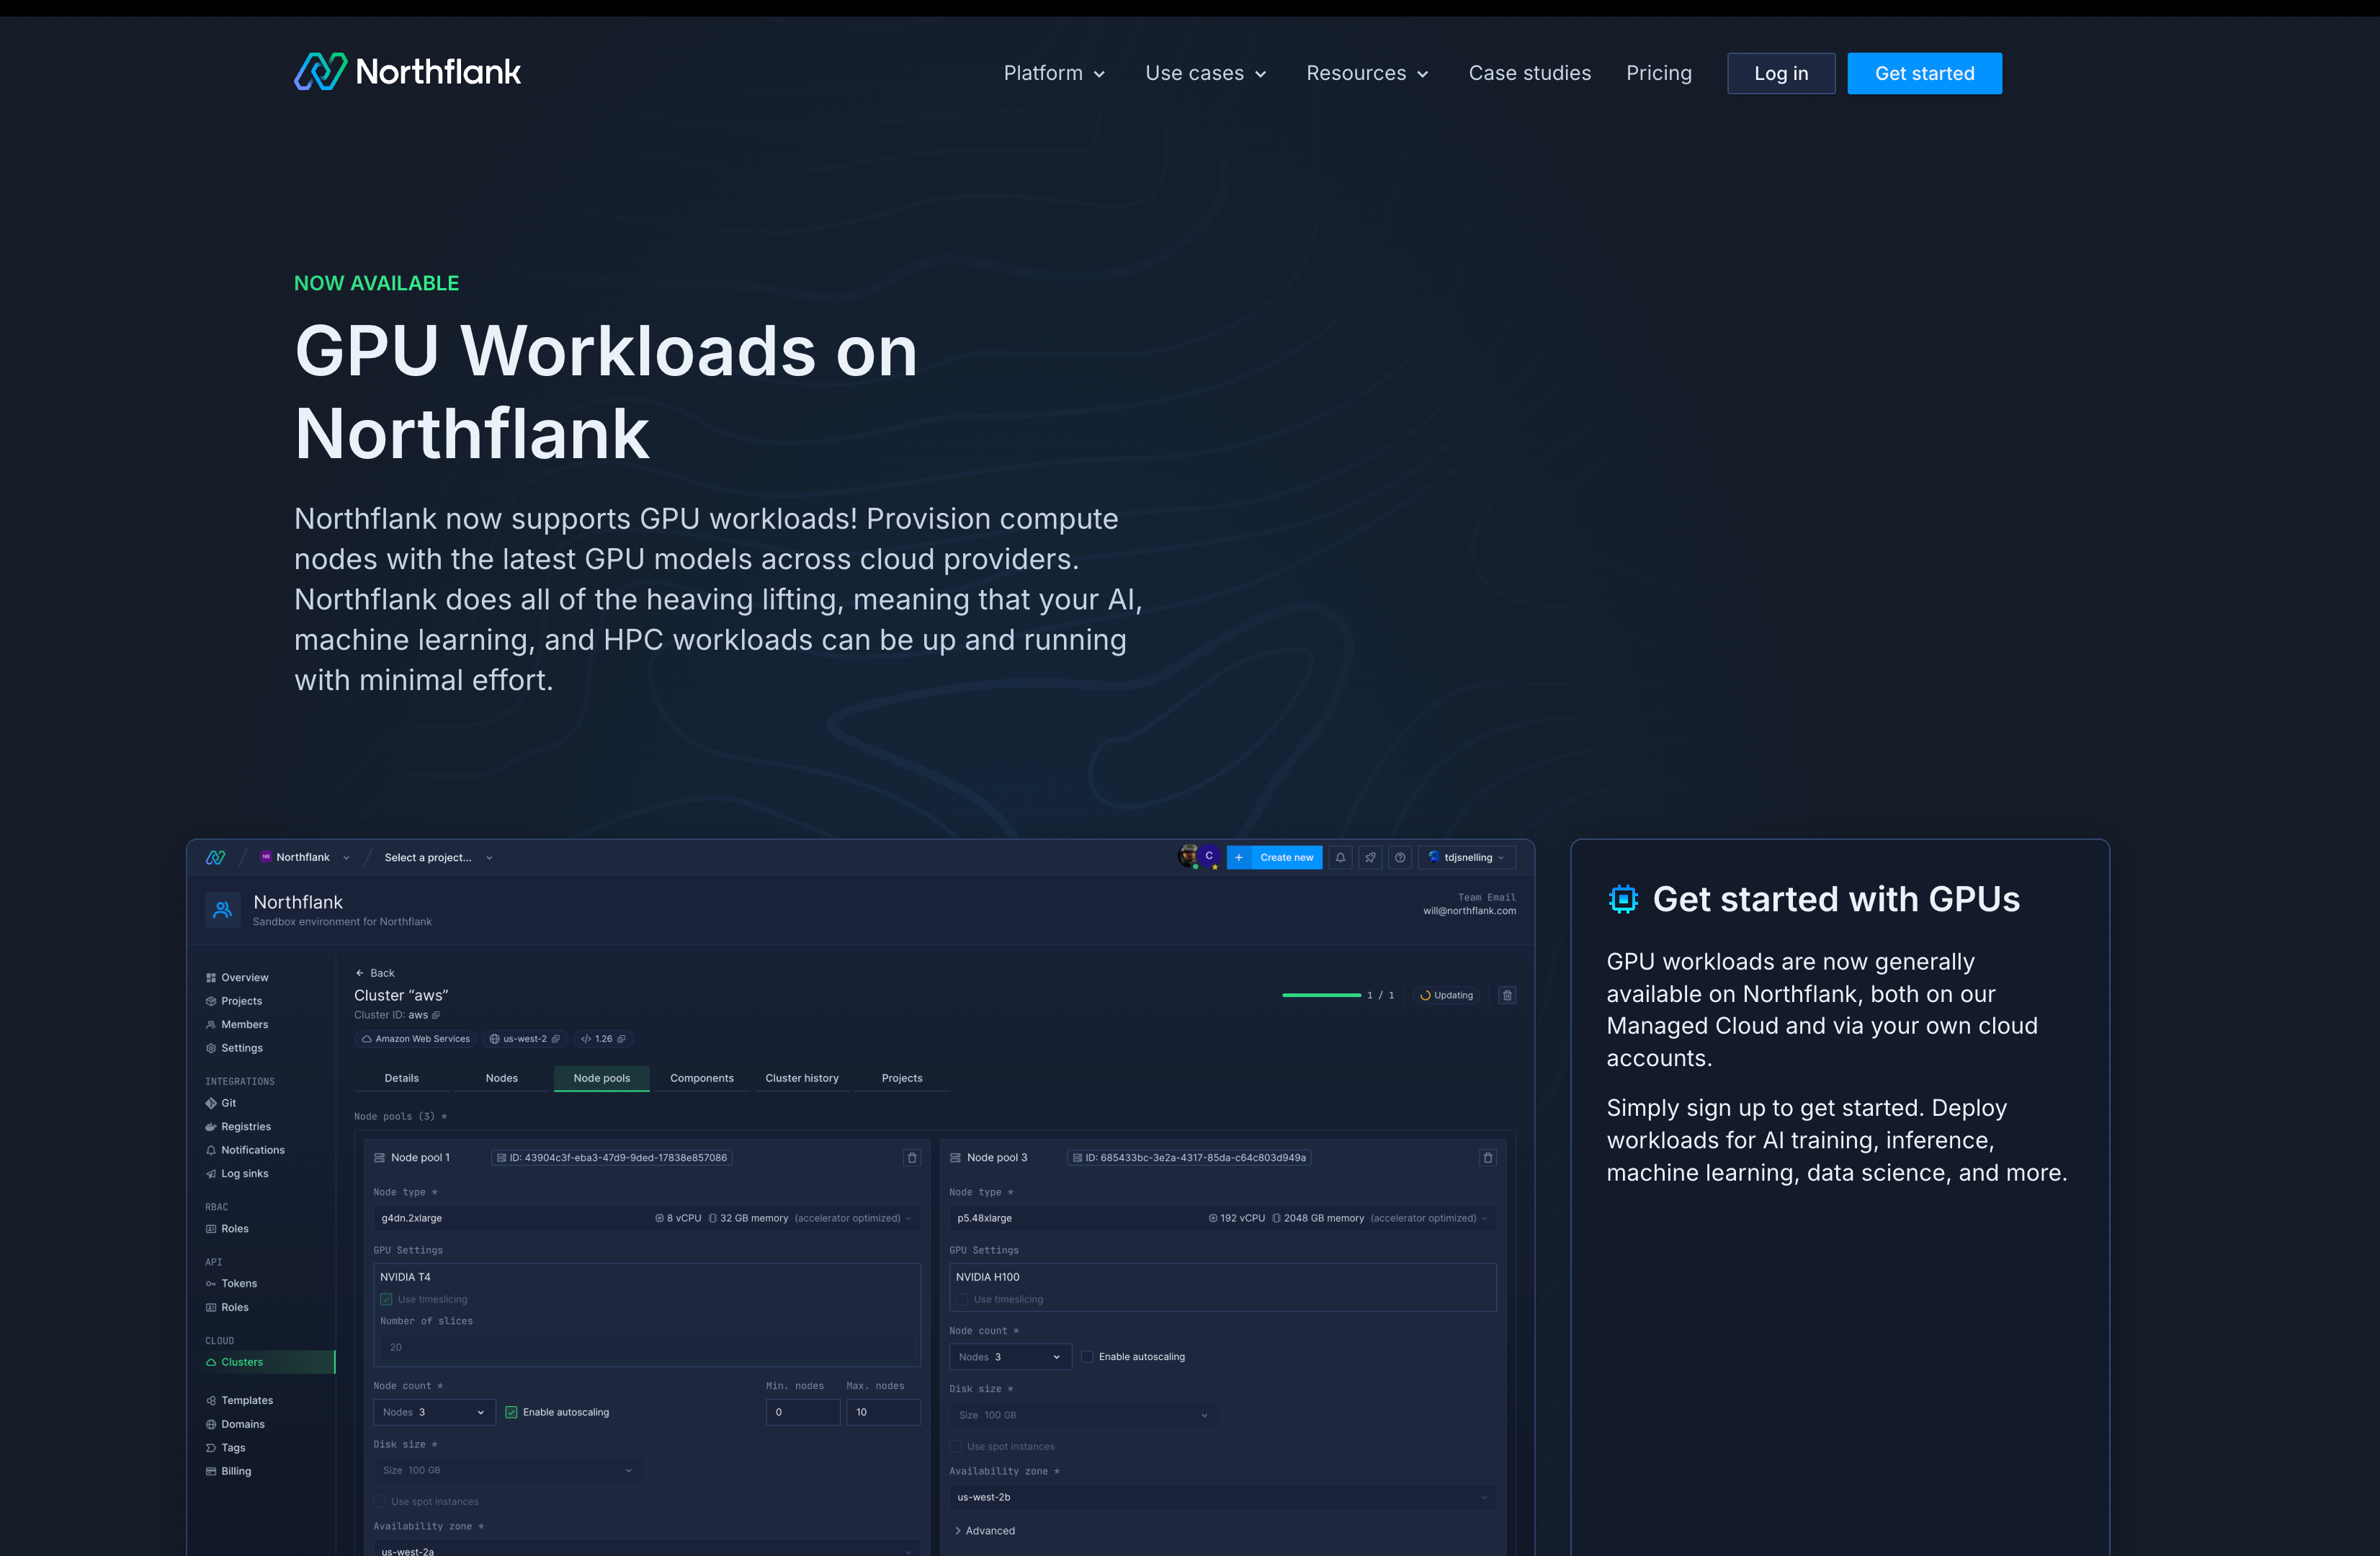Open Settings in the sidebar

click(234, 1048)
